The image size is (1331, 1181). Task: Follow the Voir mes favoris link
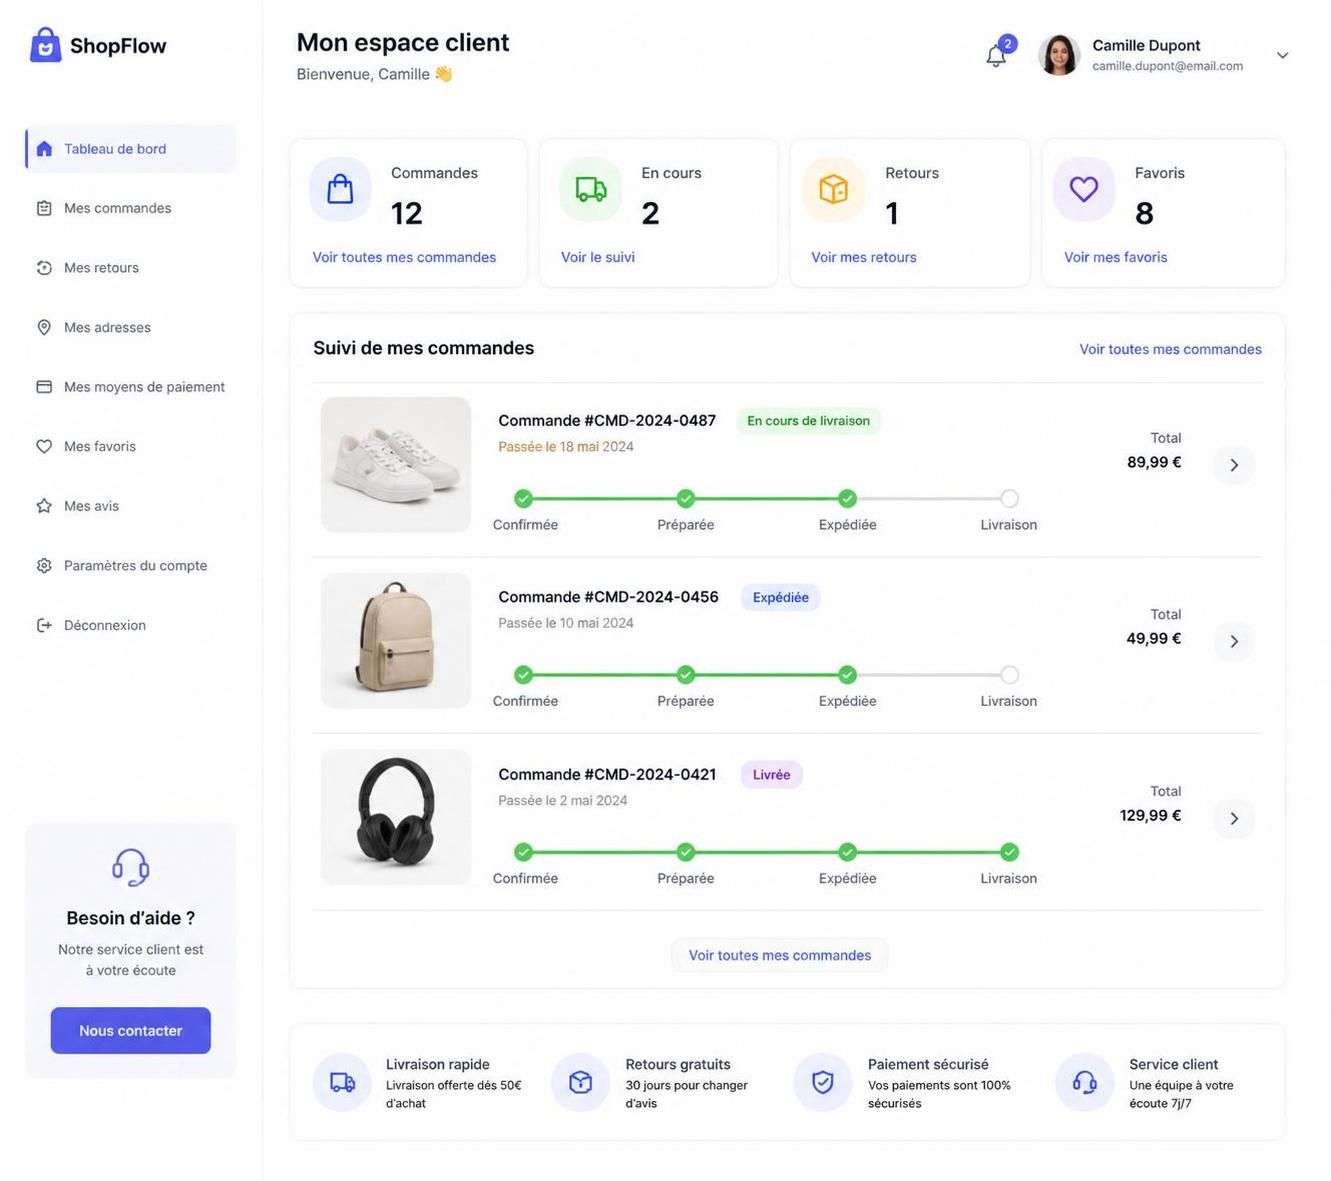pyautogui.click(x=1116, y=257)
